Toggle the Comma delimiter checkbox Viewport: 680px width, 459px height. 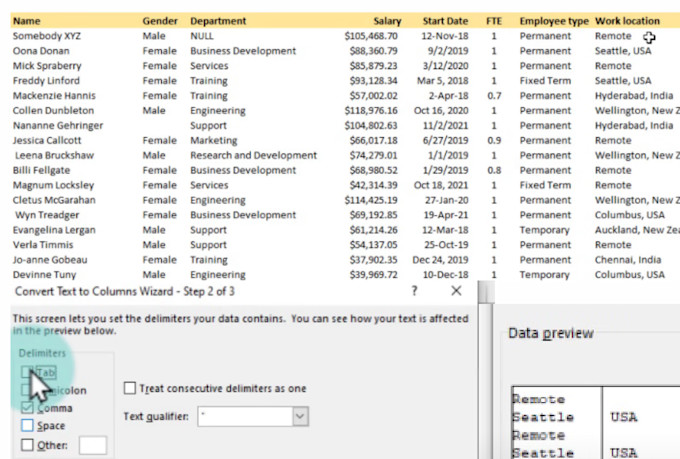pos(27,408)
